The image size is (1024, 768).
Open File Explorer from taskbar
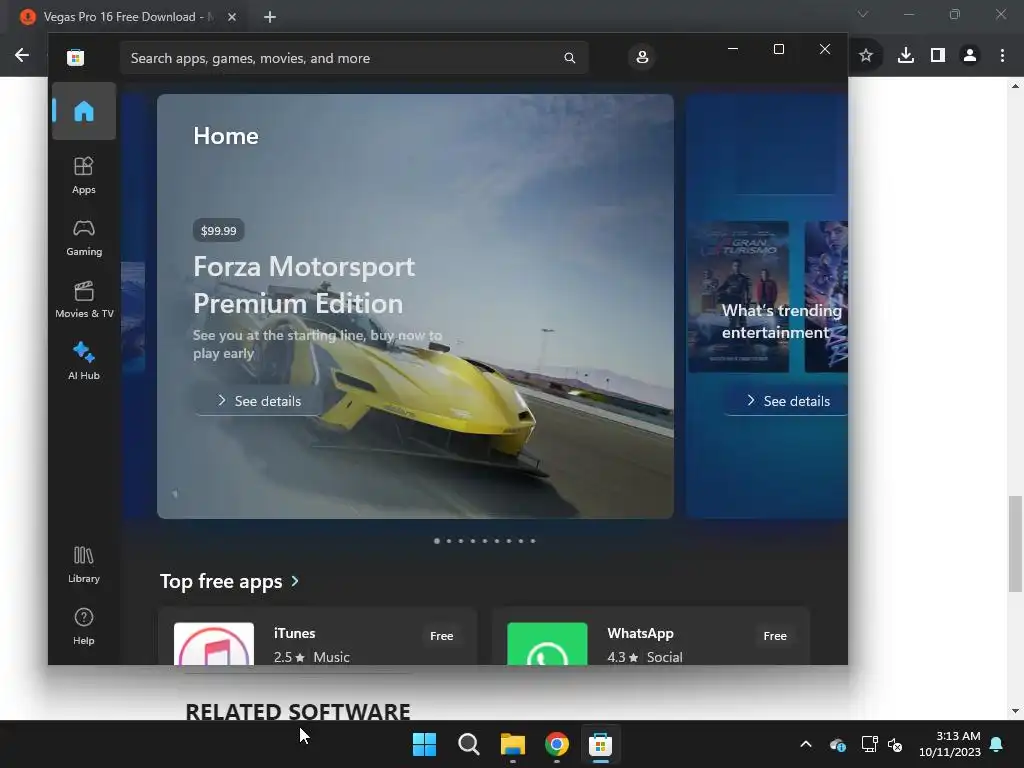pos(513,744)
